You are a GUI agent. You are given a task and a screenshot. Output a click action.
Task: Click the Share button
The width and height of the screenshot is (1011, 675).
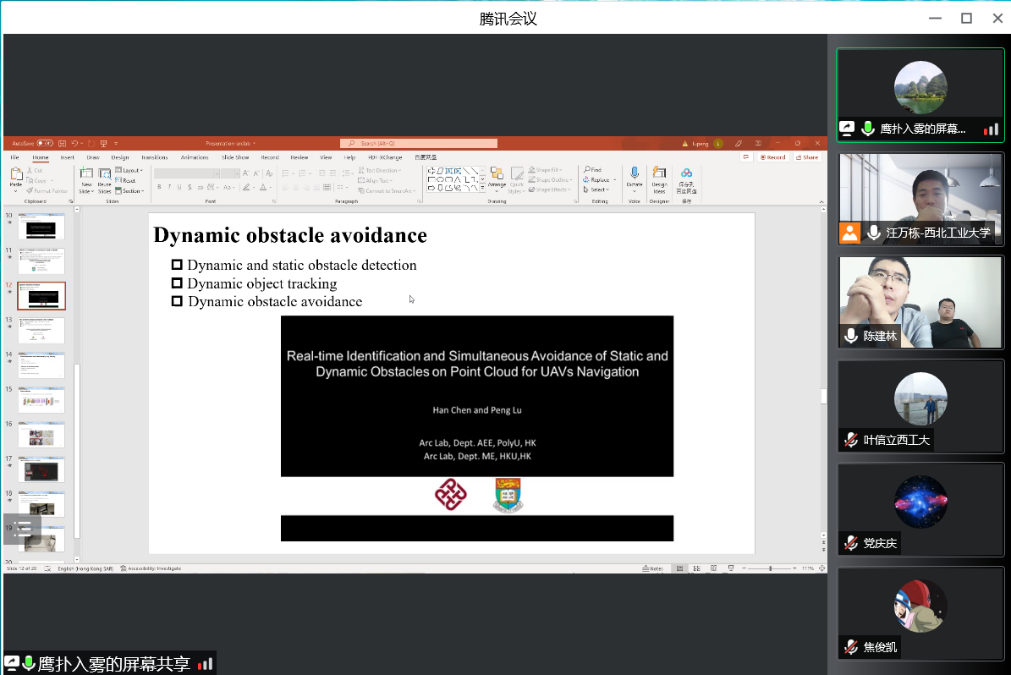pos(807,157)
